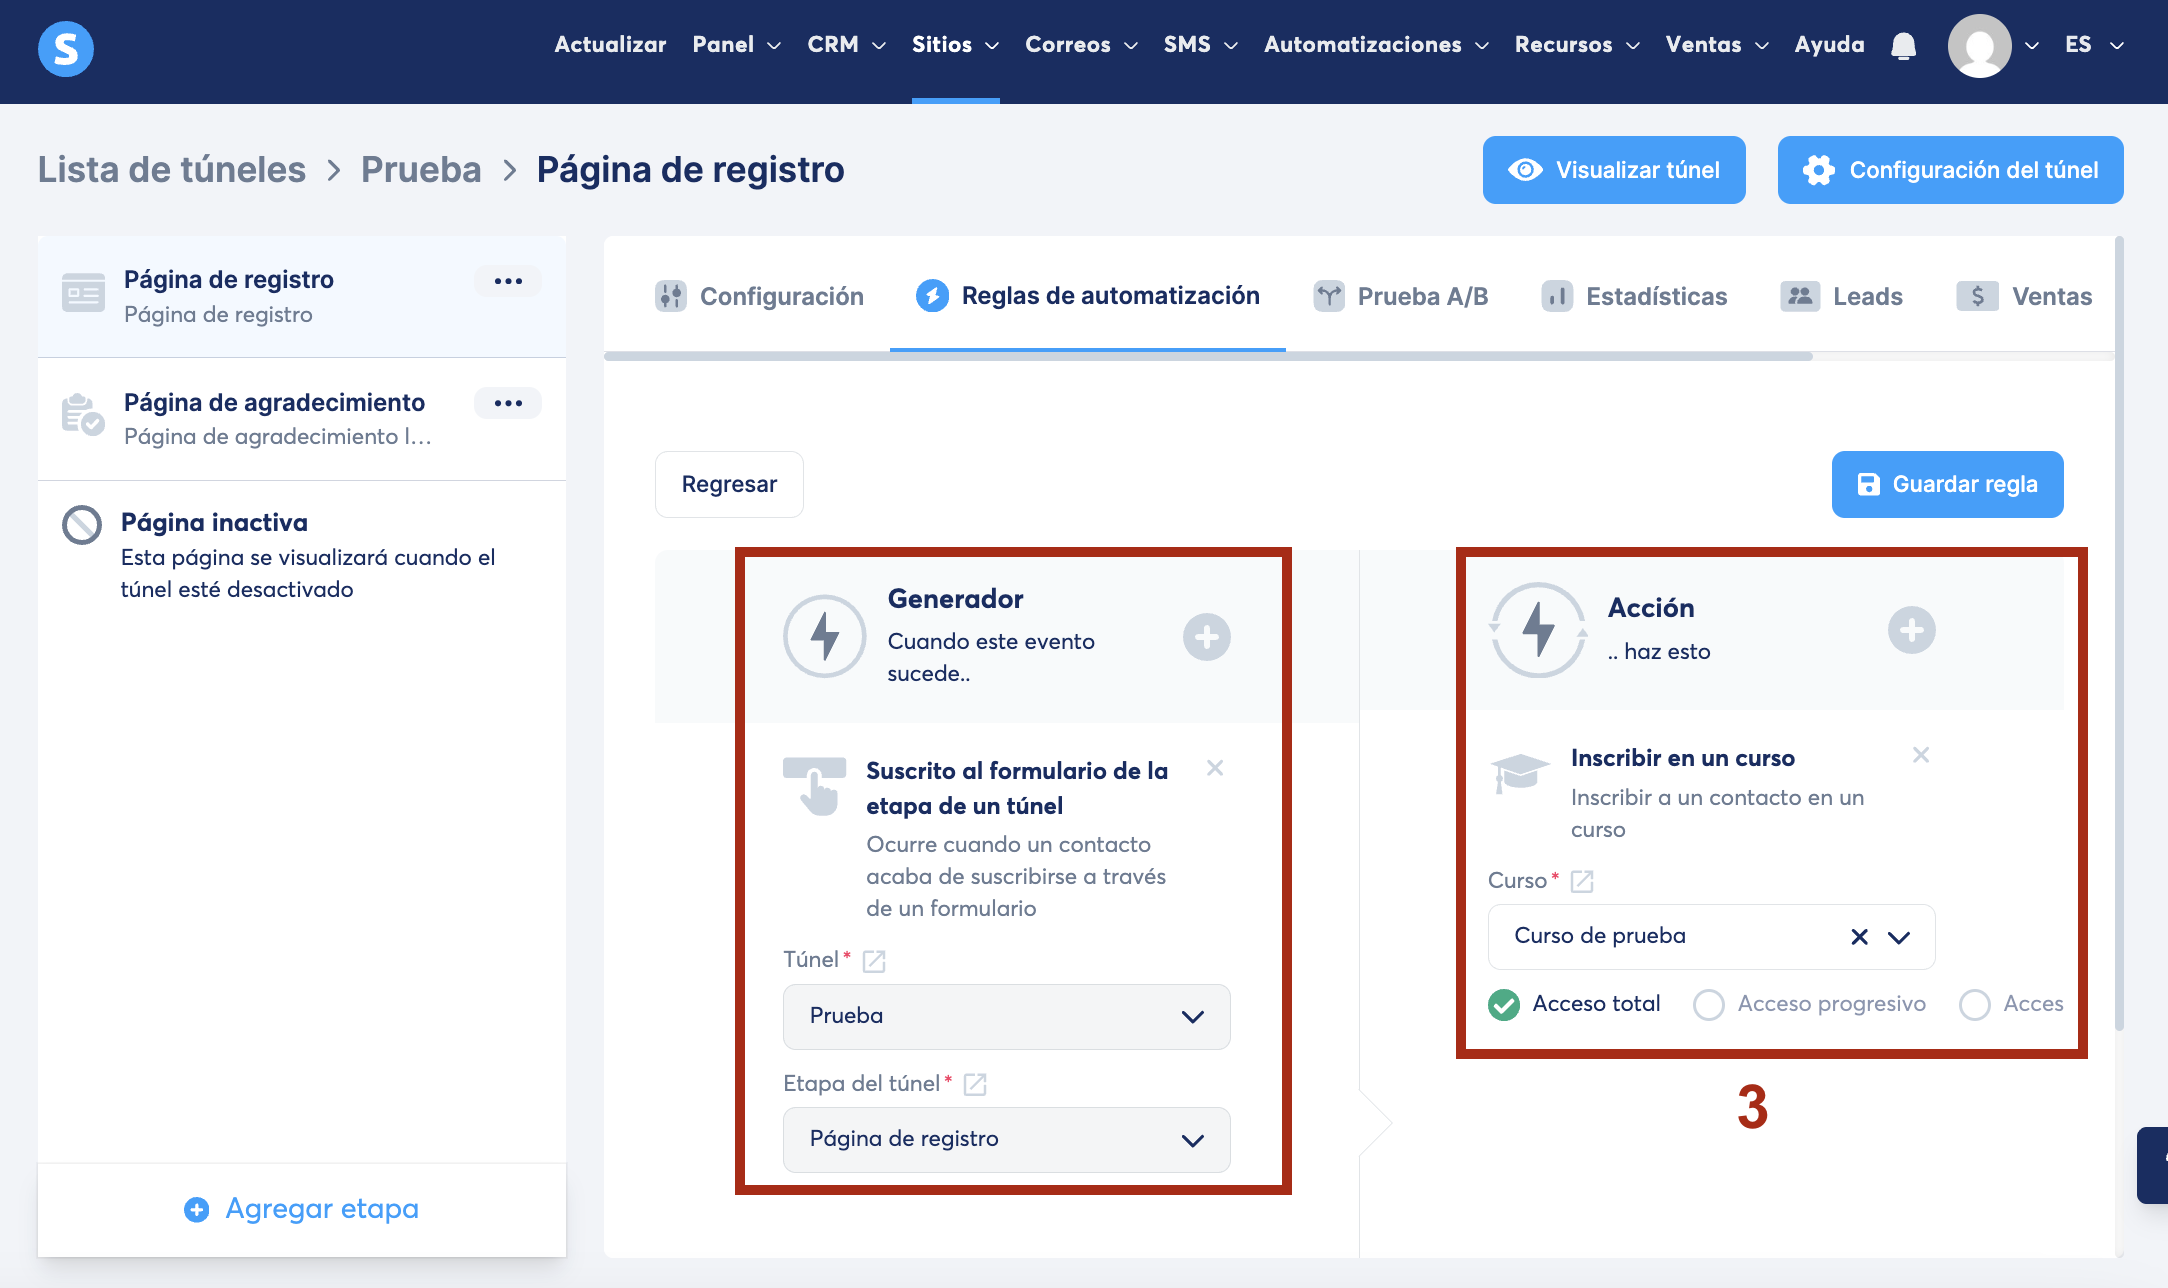Click the notification bell icon
This screenshot has width=2168, height=1288.
tap(1903, 46)
